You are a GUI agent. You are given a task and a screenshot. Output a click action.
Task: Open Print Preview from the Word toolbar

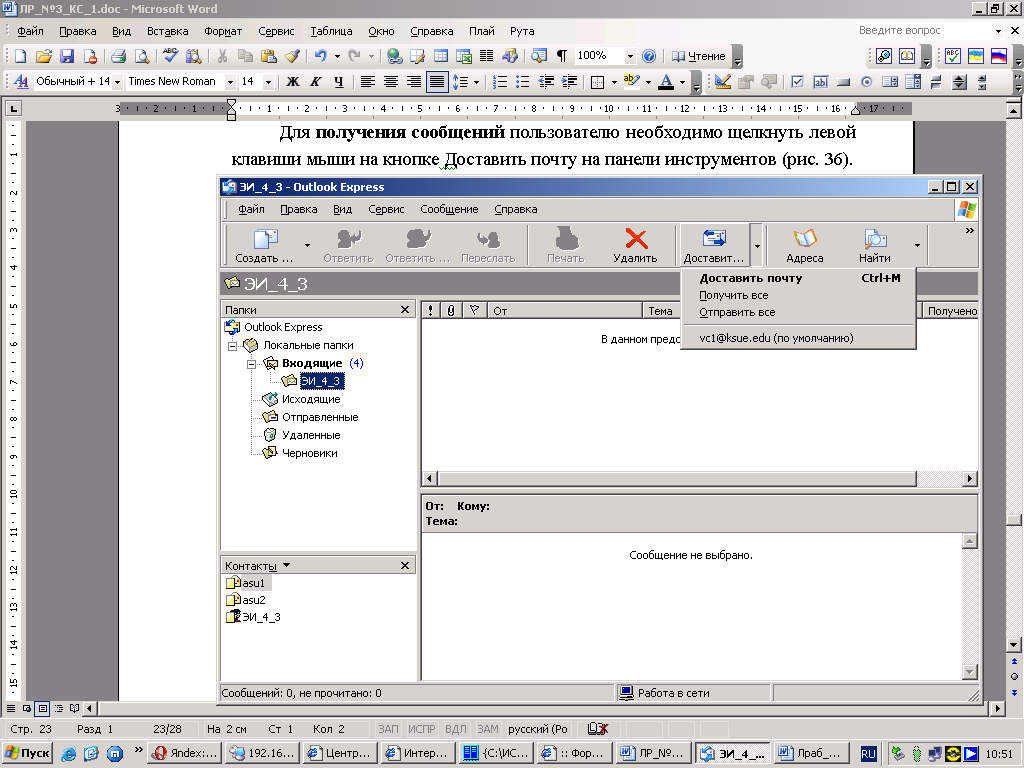[x=141, y=56]
